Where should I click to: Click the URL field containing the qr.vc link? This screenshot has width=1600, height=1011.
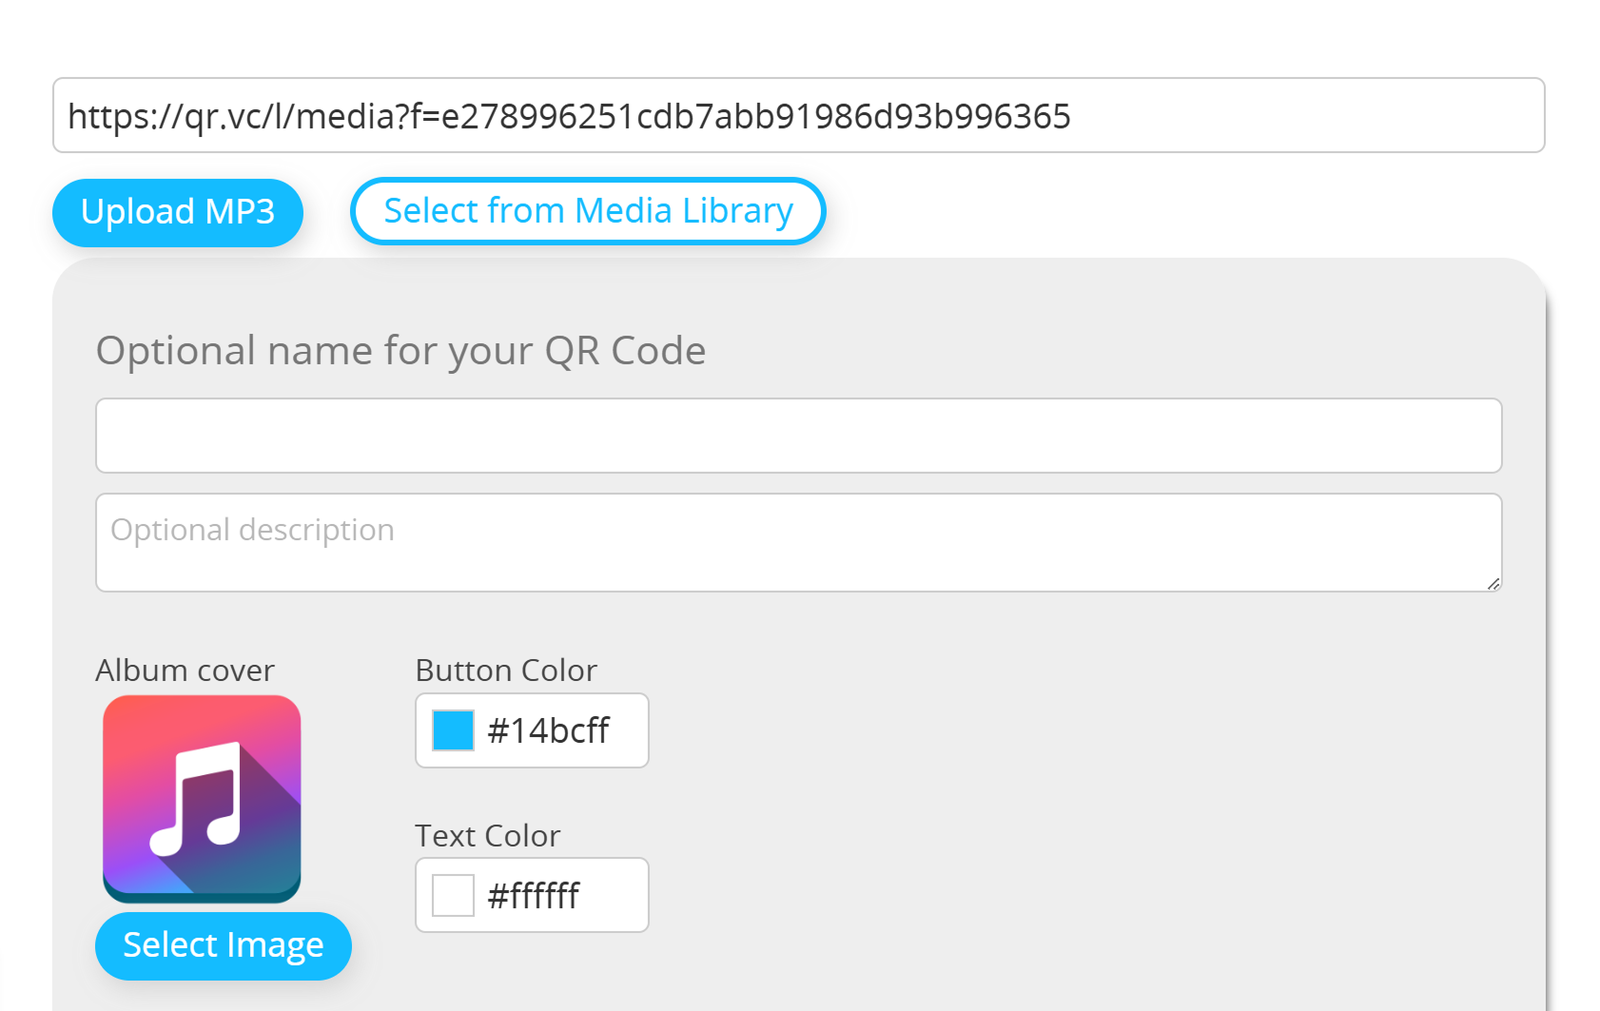(798, 116)
